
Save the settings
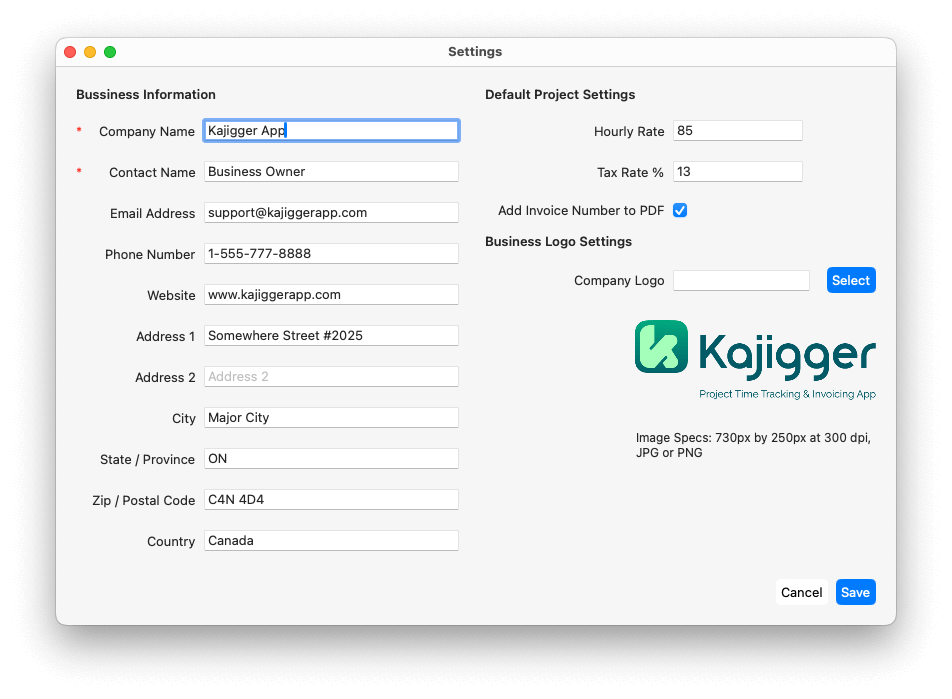click(x=855, y=592)
